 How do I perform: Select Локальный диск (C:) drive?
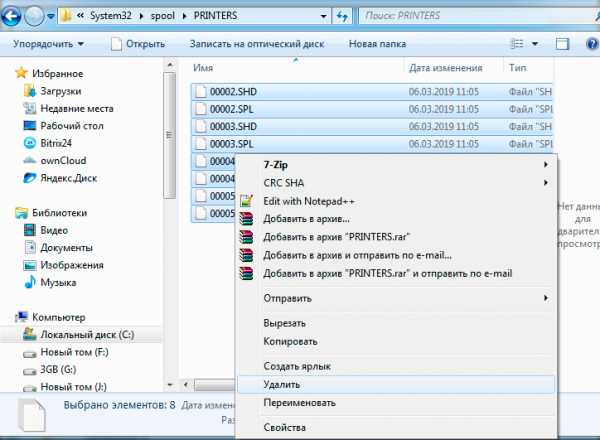87,335
